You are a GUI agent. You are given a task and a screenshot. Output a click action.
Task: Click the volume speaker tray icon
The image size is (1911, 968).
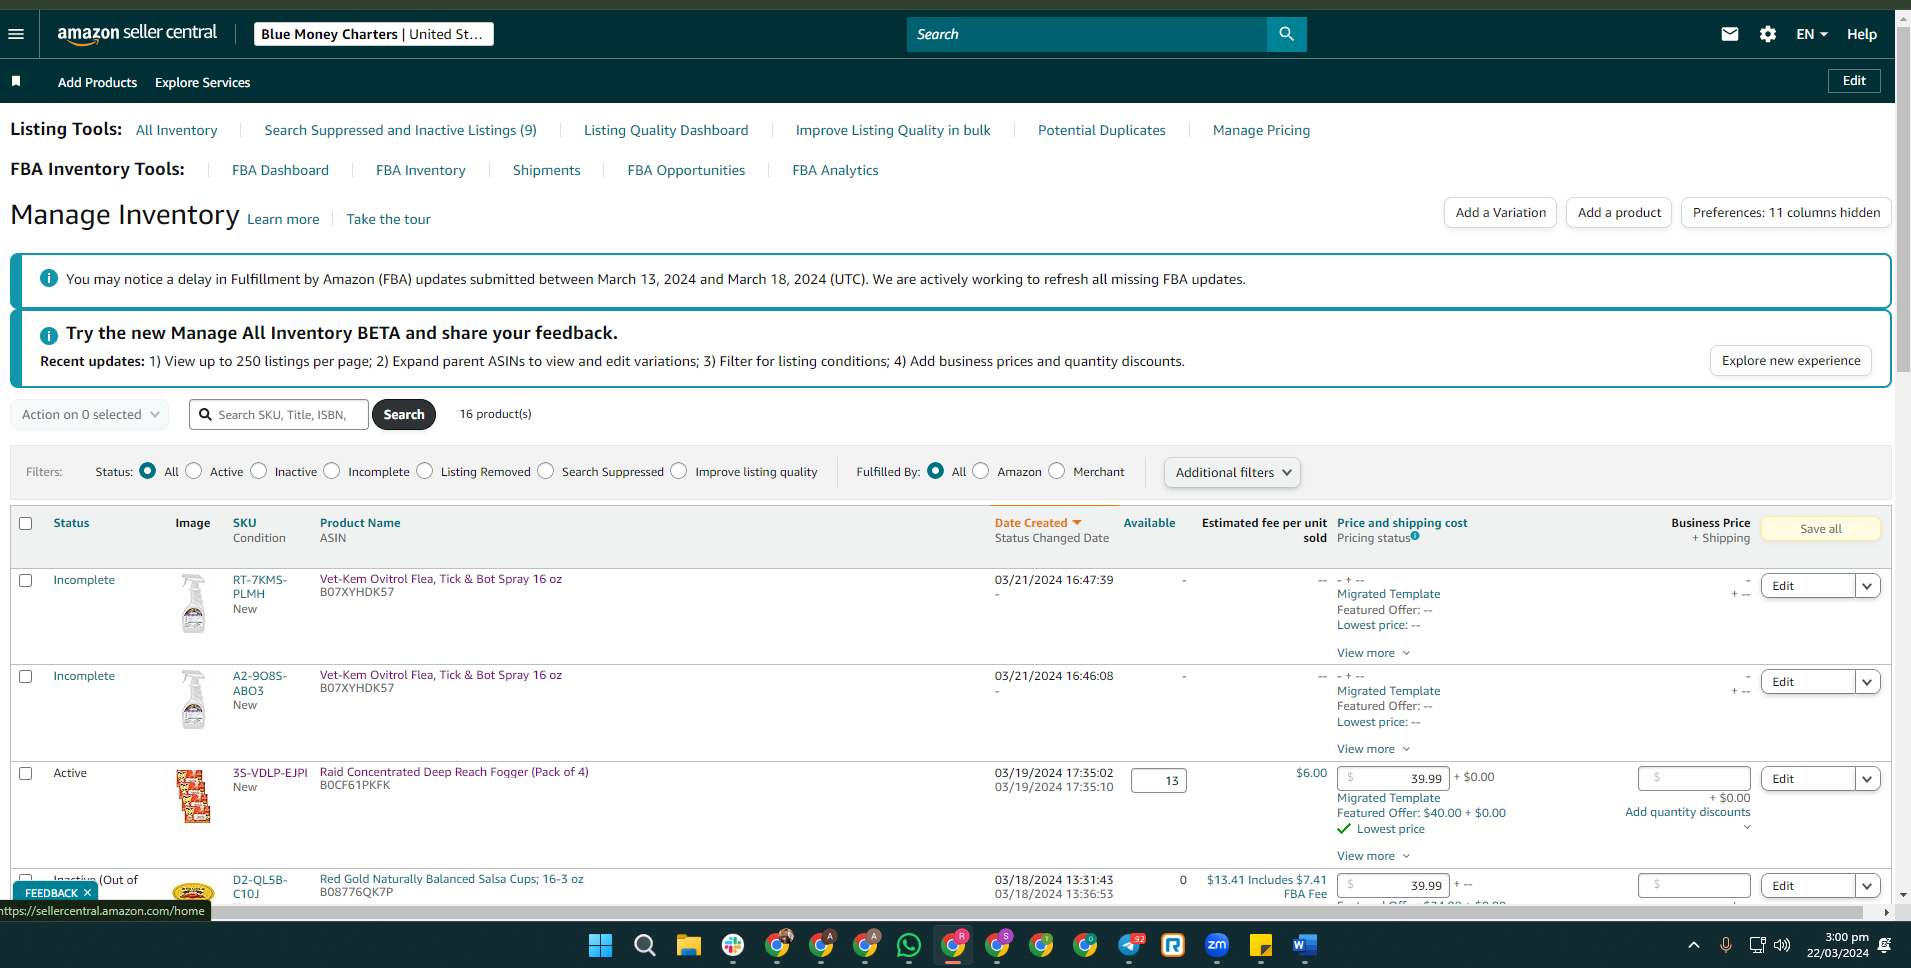click(x=1781, y=945)
